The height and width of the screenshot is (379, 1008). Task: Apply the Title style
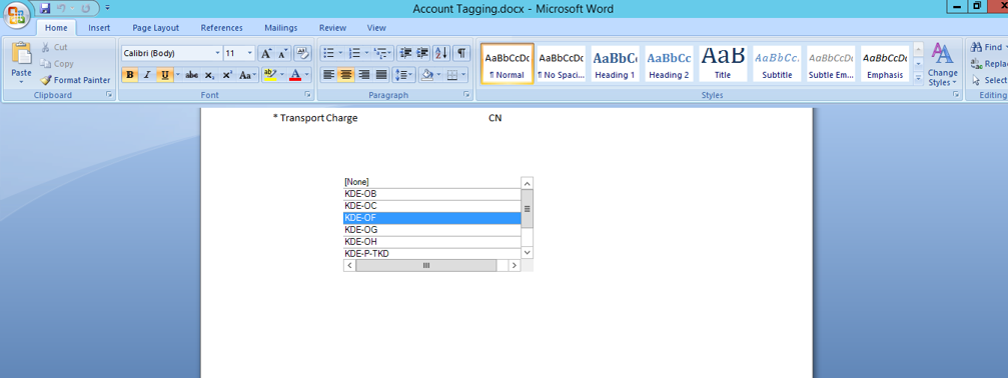coord(723,64)
